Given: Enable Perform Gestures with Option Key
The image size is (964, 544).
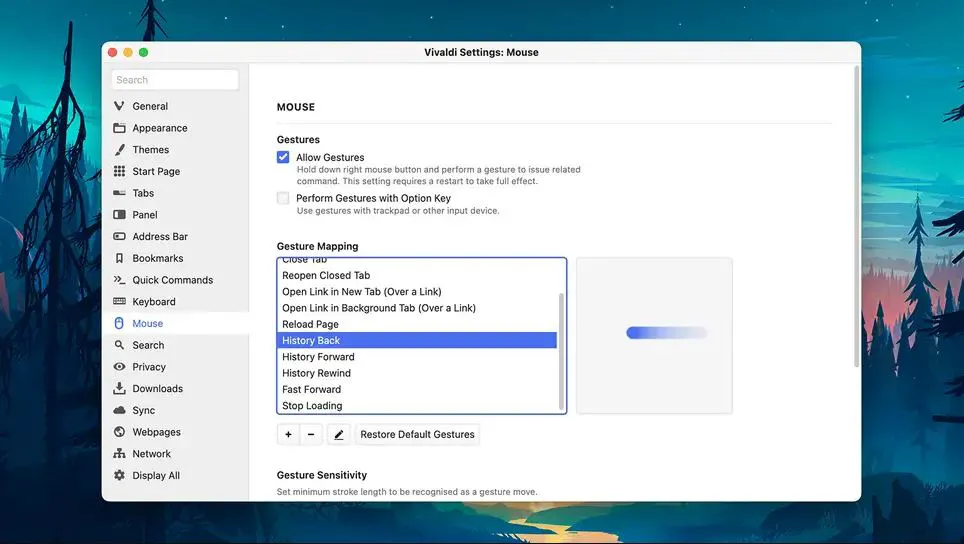Looking at the screenshot, I should coord(283,198).
